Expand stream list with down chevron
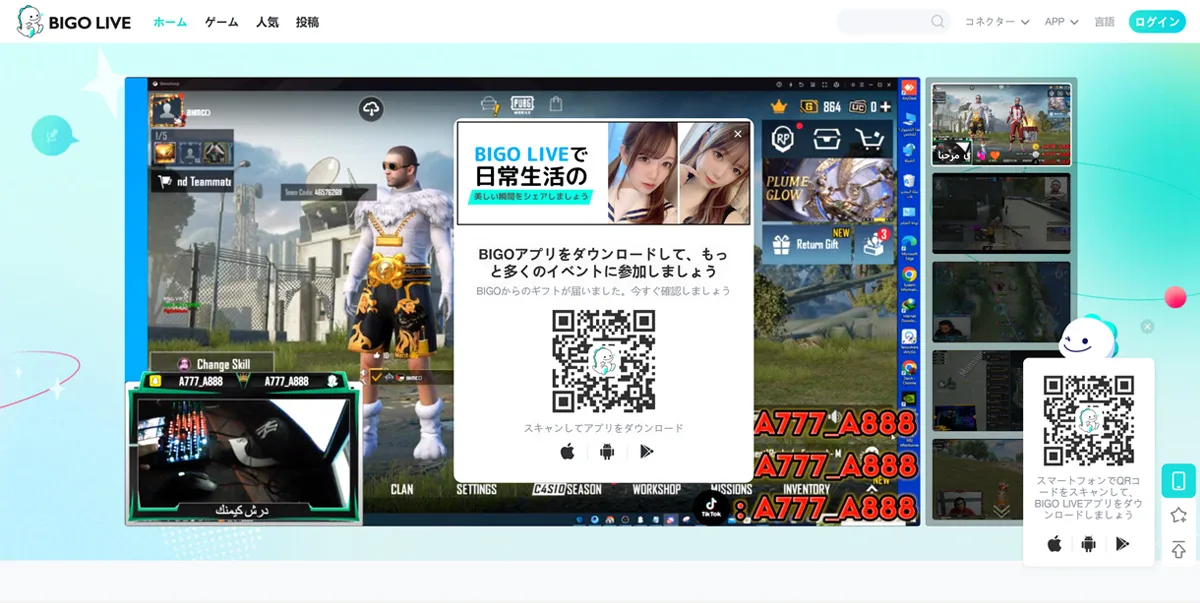Image resolution: width=1200 pixels, height=603 pixels. [1001, 509]
